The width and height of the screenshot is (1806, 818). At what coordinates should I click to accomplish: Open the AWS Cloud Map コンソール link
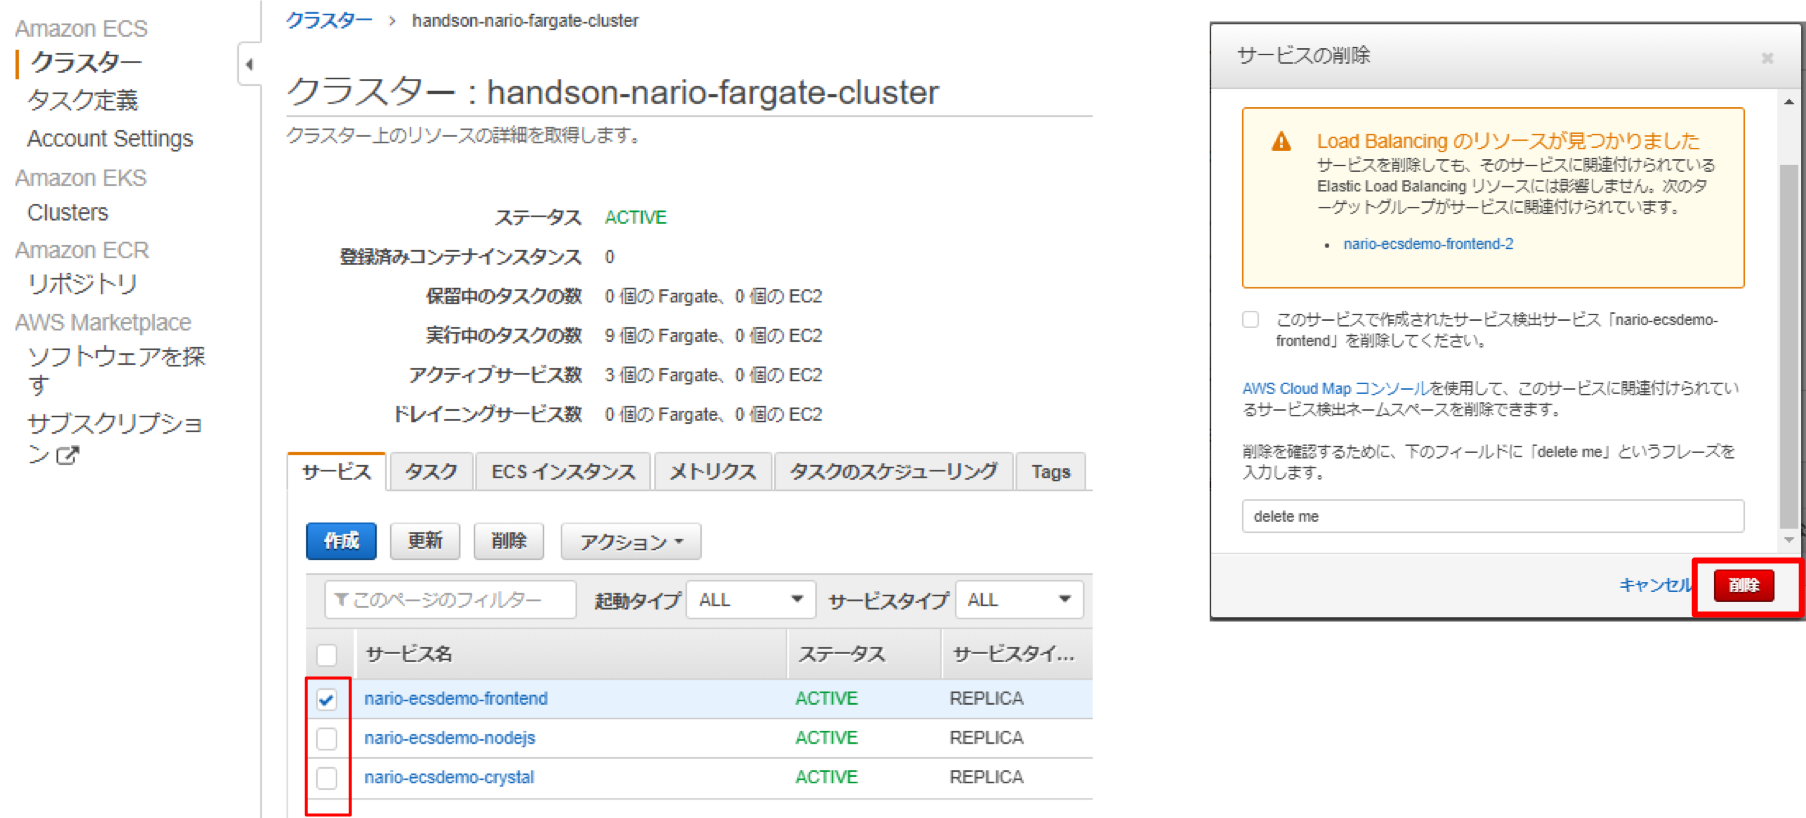pyautogui.click(x=1335, y=388)
